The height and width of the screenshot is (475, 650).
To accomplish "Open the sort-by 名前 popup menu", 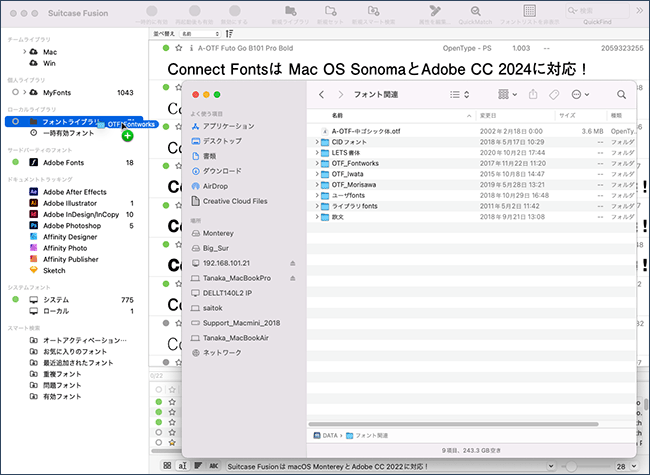I will (200, 34).
